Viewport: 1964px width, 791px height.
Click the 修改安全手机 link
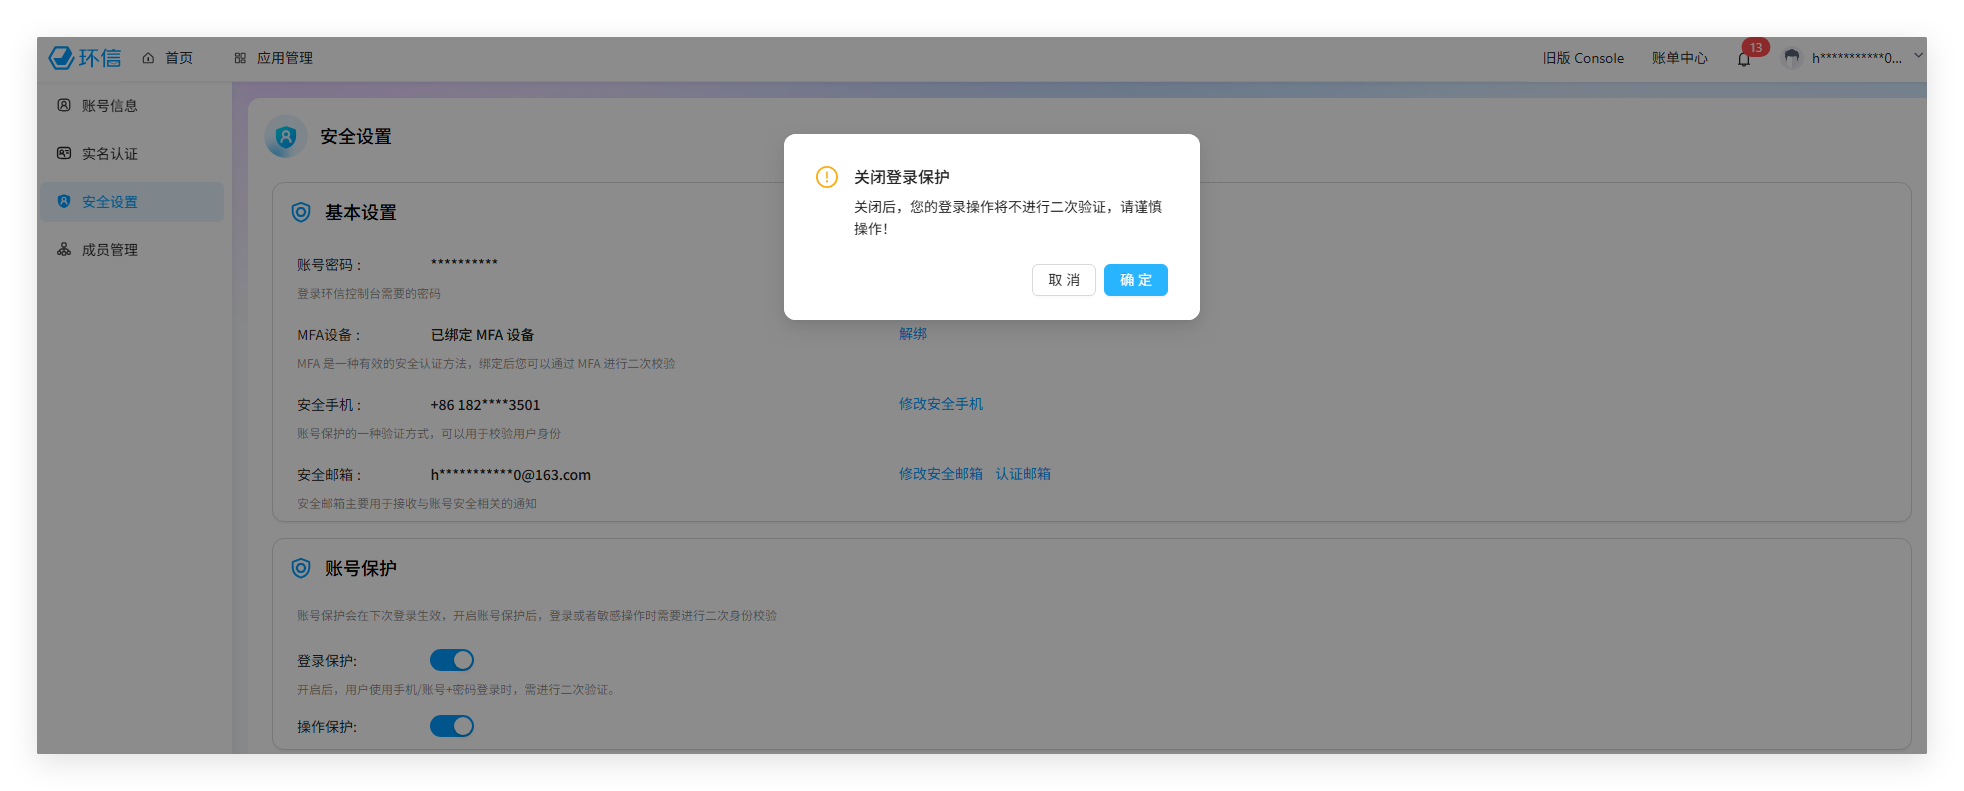pos(940,404)
